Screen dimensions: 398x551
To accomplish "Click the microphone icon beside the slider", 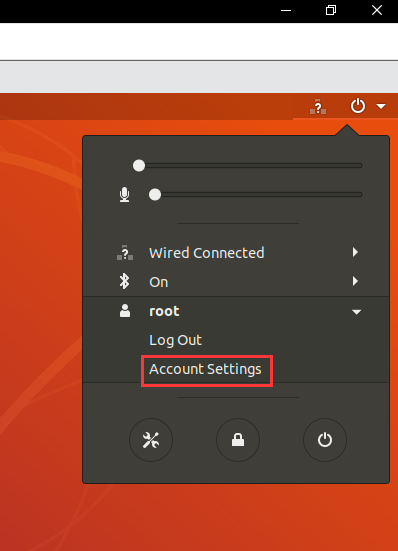I will 124,195.
